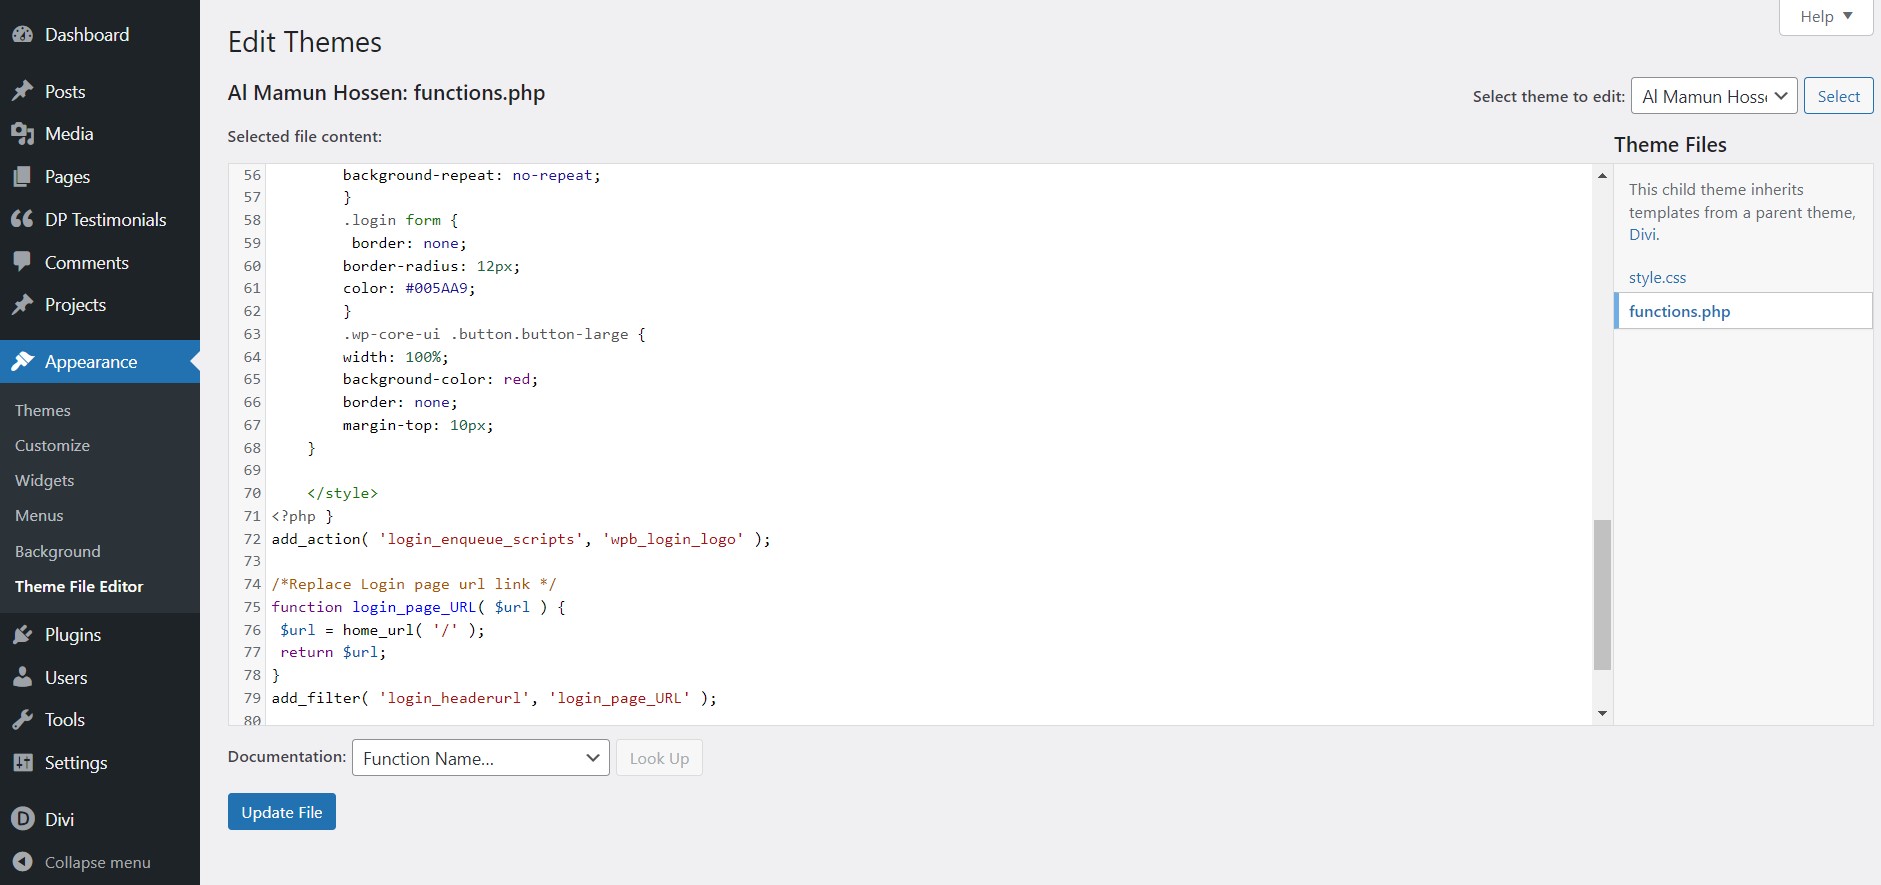Click line number 70 in the gutter
This screenshot has height=885, width=1881.
pos(252,493)
